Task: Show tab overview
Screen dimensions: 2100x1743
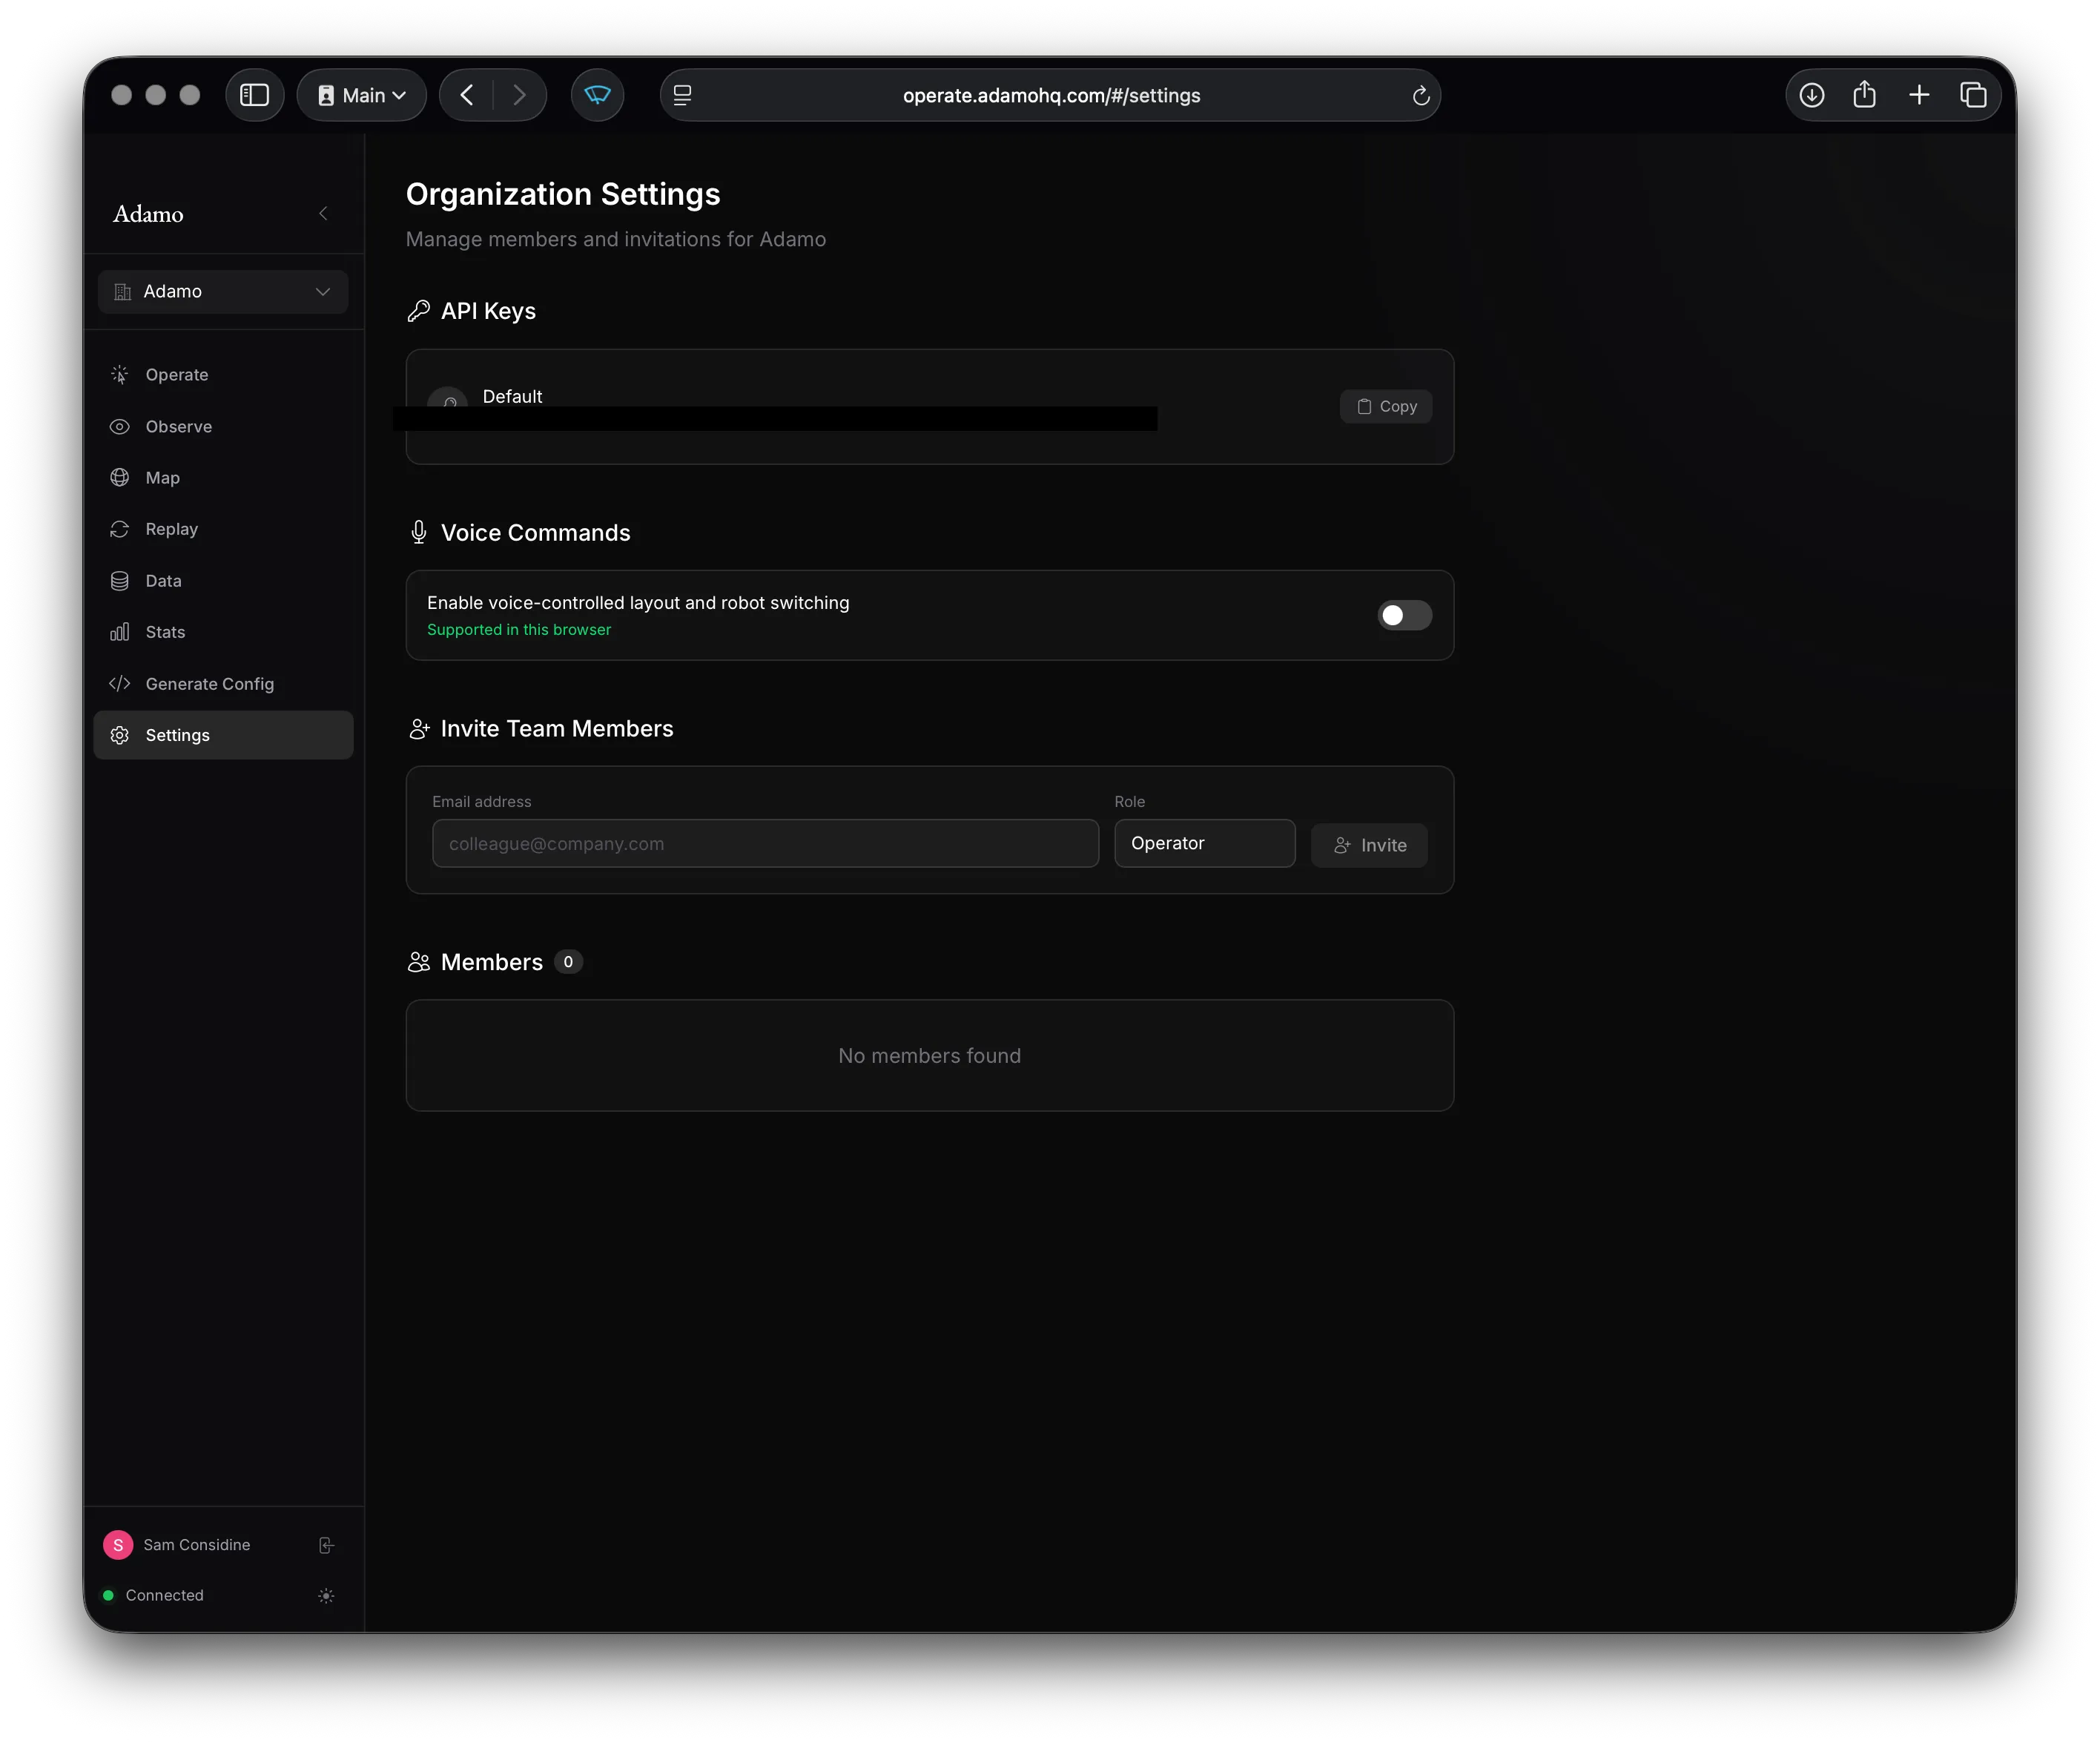Action: click(x=1973, y=95)
